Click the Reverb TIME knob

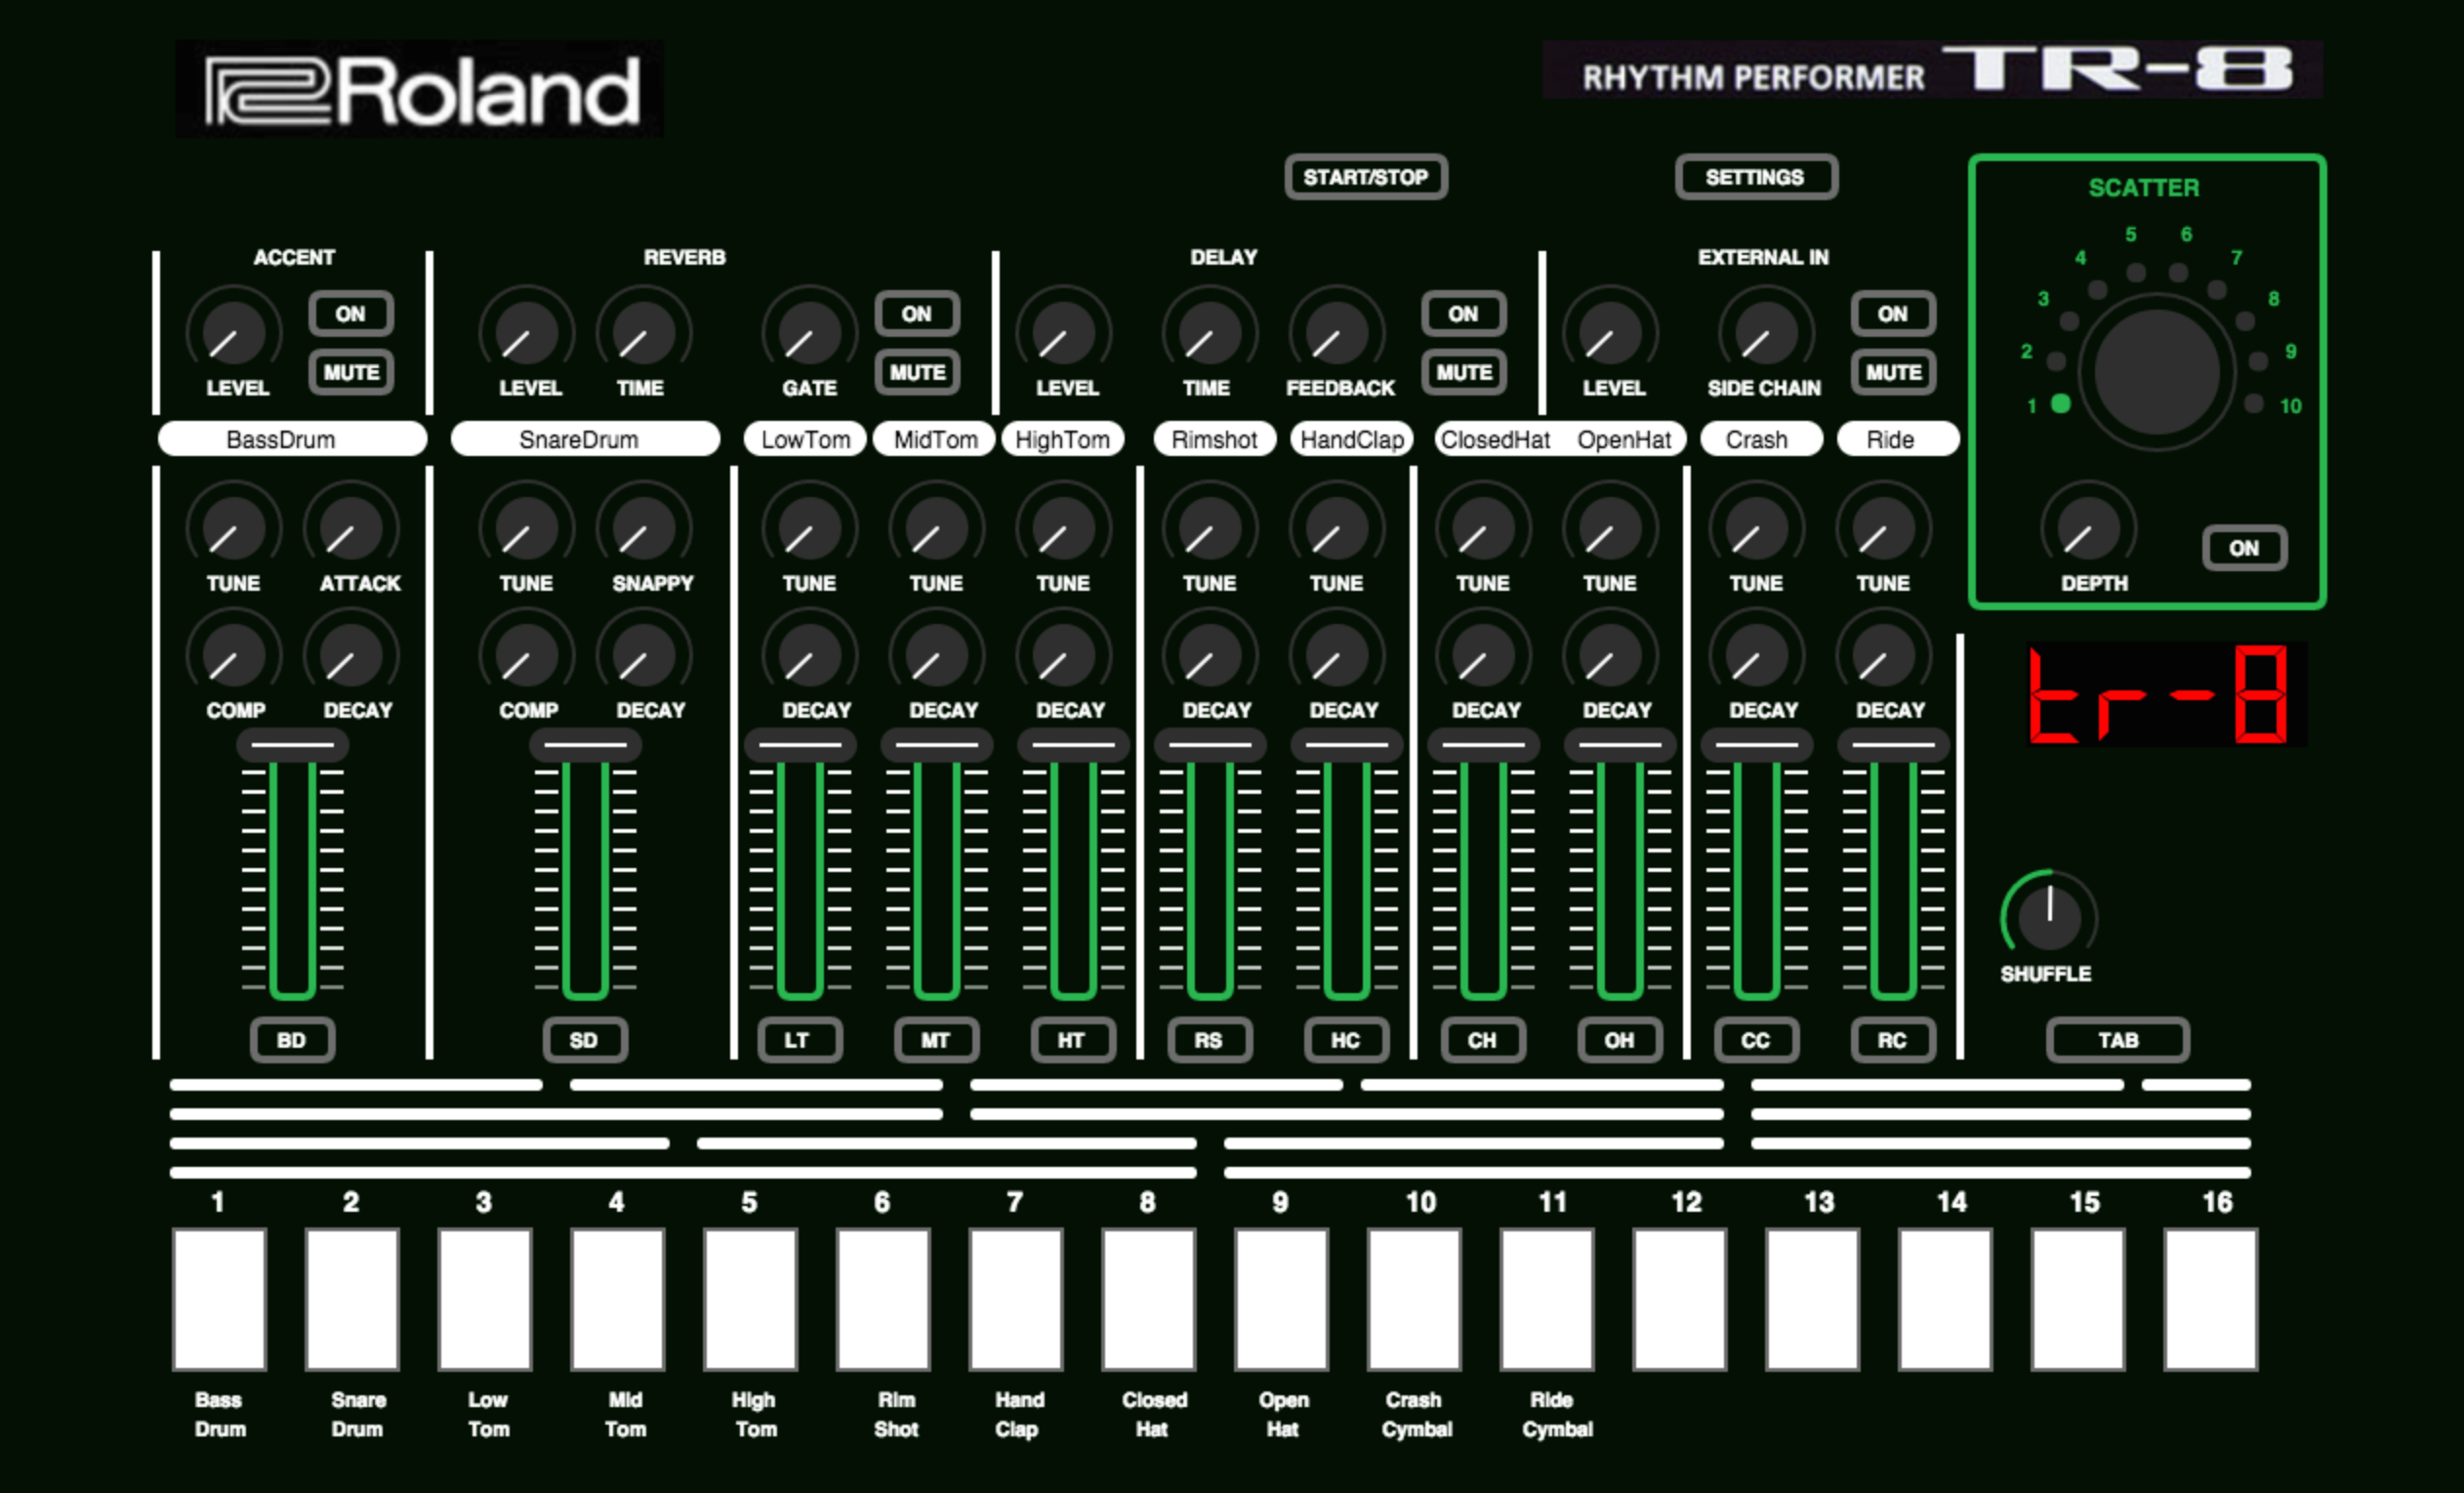click(643, 333)
